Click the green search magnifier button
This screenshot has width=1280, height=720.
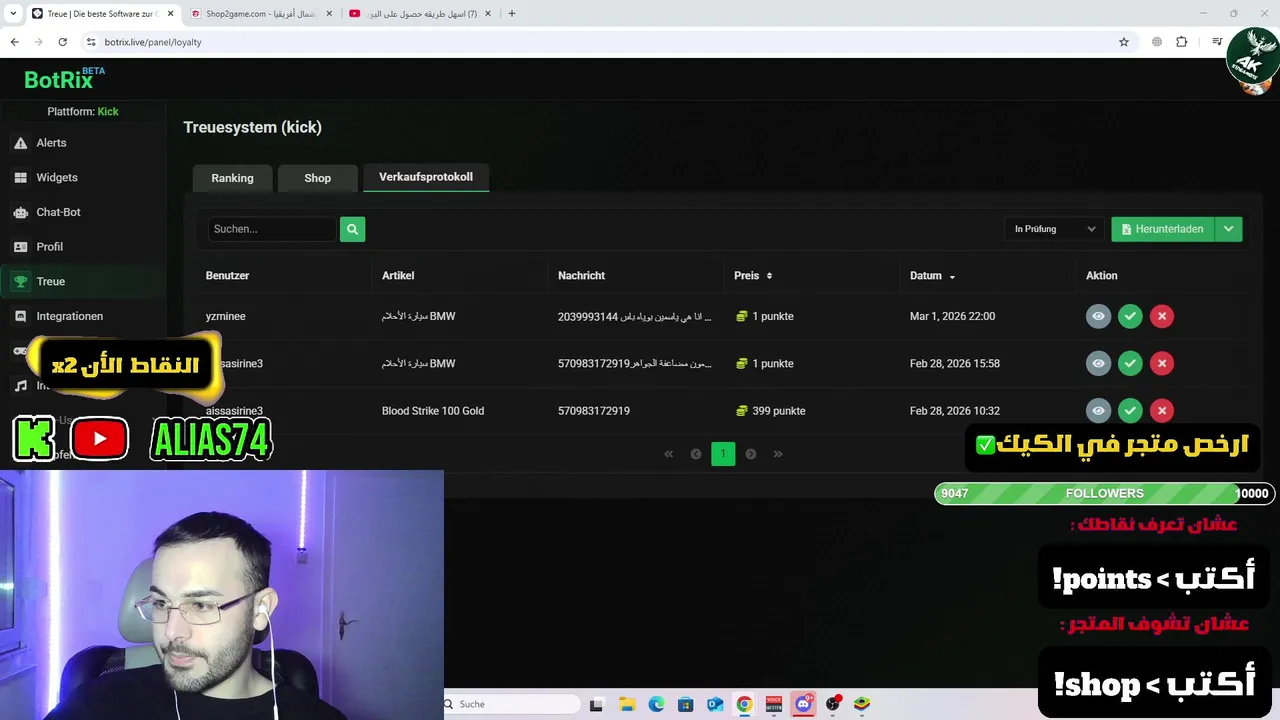(x=352, y=229)
